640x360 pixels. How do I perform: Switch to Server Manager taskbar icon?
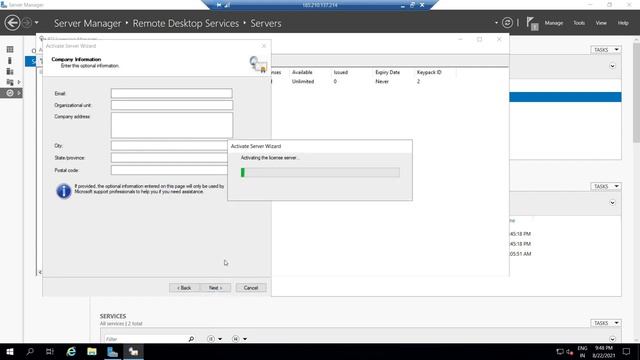[x=113, y=351]
